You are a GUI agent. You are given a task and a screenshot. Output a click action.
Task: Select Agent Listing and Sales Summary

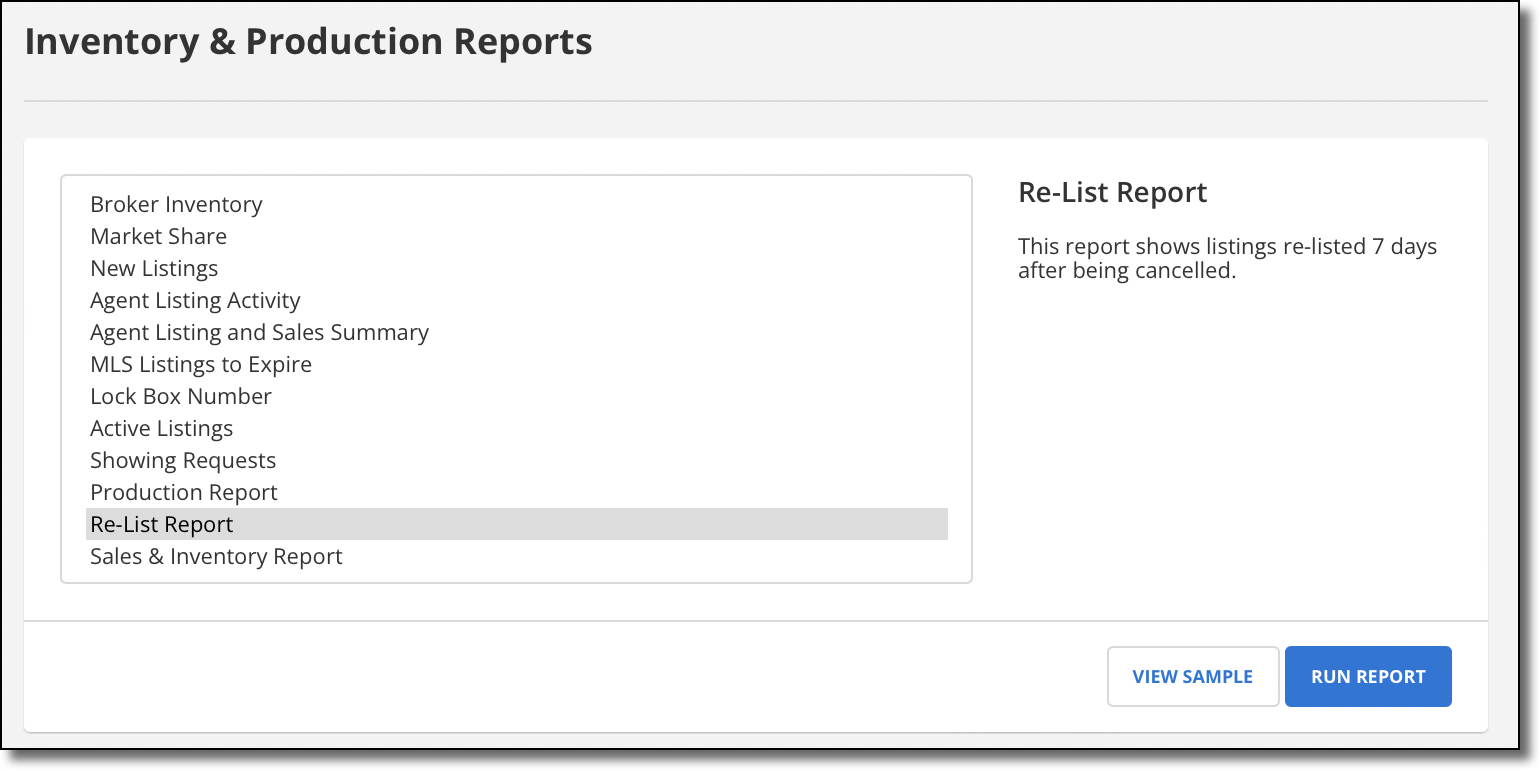click(x=517, y=332)
